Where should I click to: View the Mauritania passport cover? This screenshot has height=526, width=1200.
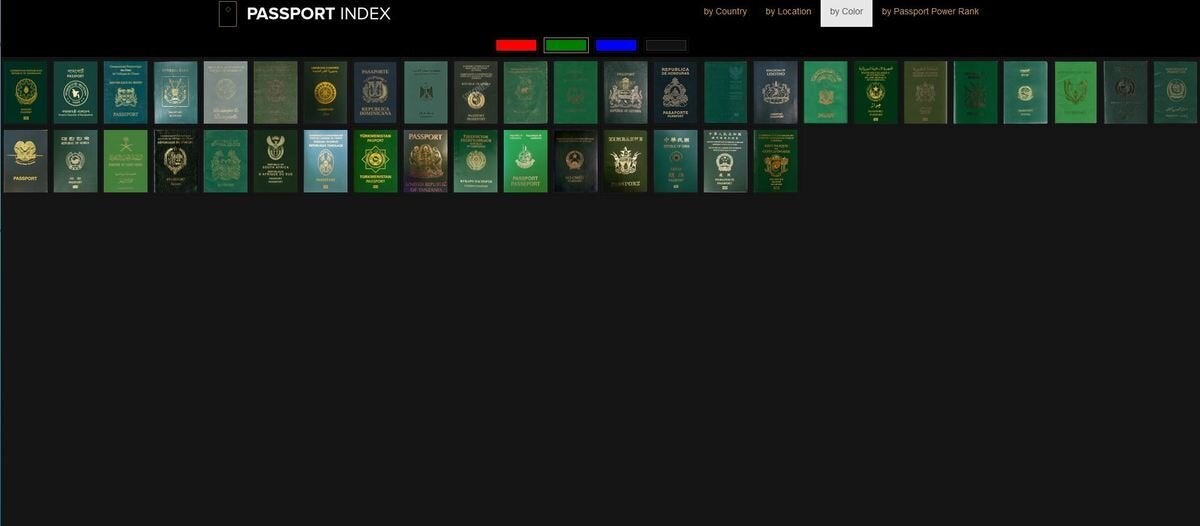[x=875, y=92]
